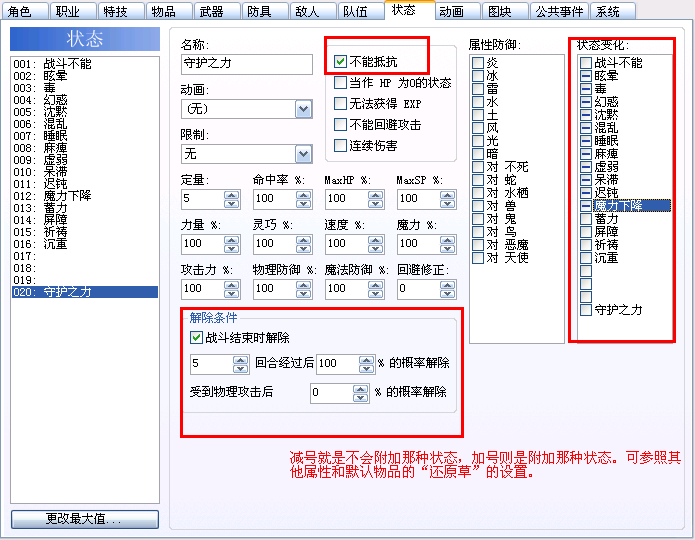
Task: Select state 016: 沉重
Action: pos(85,244)
